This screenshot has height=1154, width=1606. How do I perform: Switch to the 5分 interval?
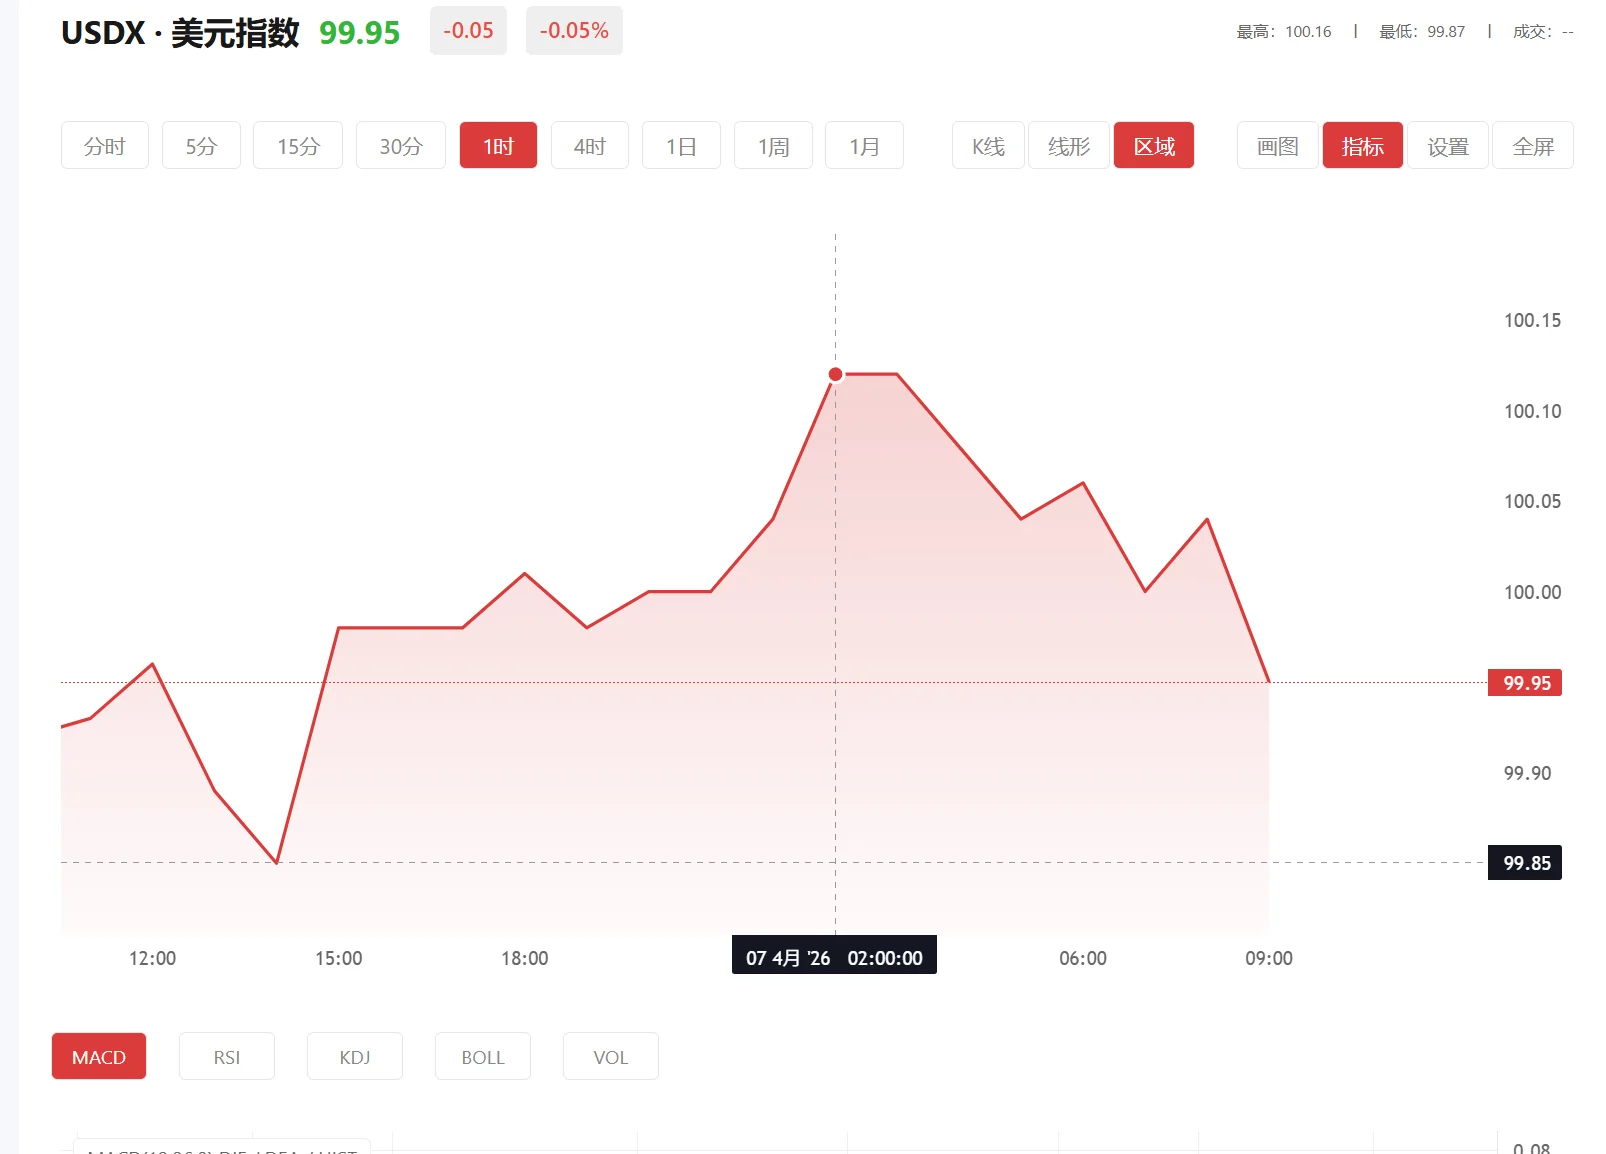[x=201, y=146]
